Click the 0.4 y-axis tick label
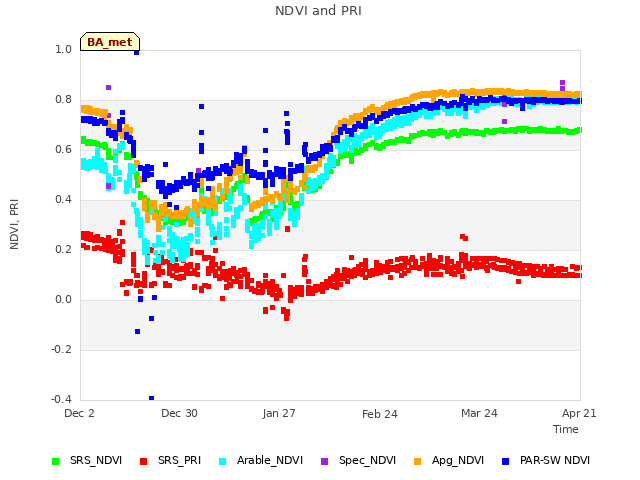Viewport: 640px width, 480px height. tap(63, 200)
